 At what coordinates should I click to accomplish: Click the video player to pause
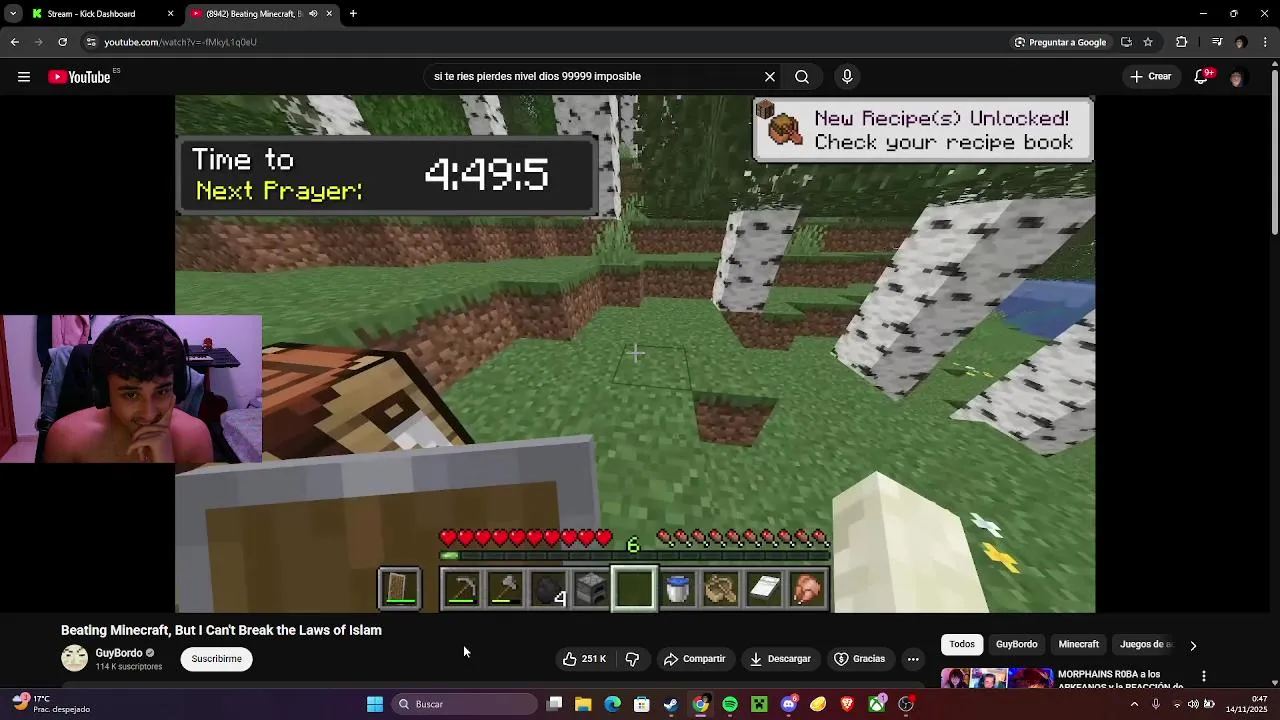click(x=635, y=354)
